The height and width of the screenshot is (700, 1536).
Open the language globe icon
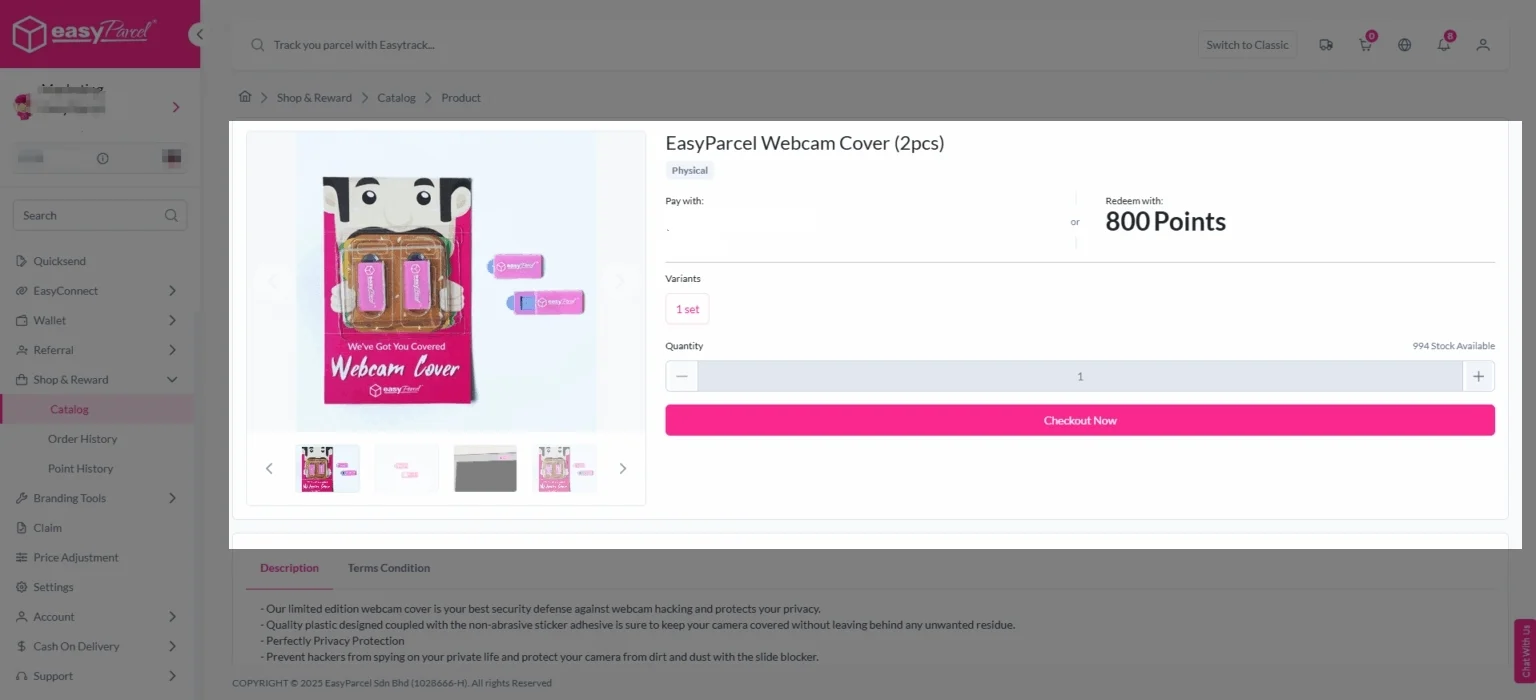[x=1405, y=45]
